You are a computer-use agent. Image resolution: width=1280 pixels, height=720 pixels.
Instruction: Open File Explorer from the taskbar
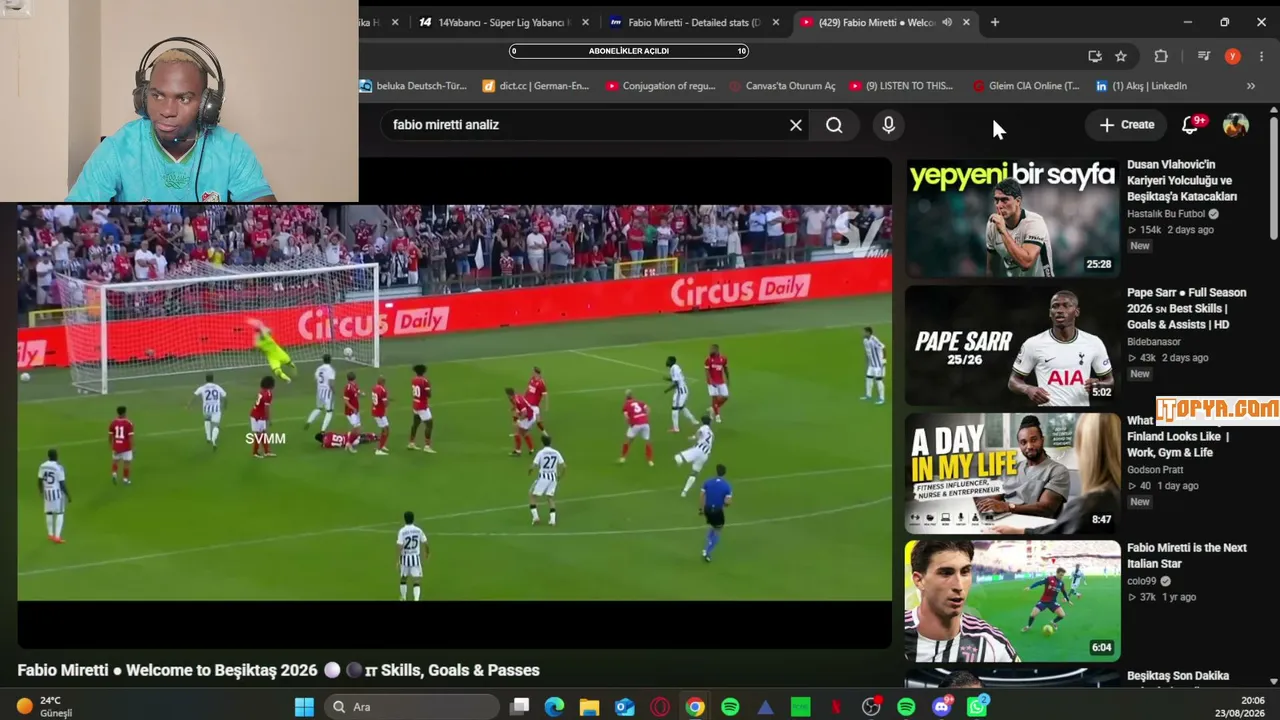click(x=589, y=707)
